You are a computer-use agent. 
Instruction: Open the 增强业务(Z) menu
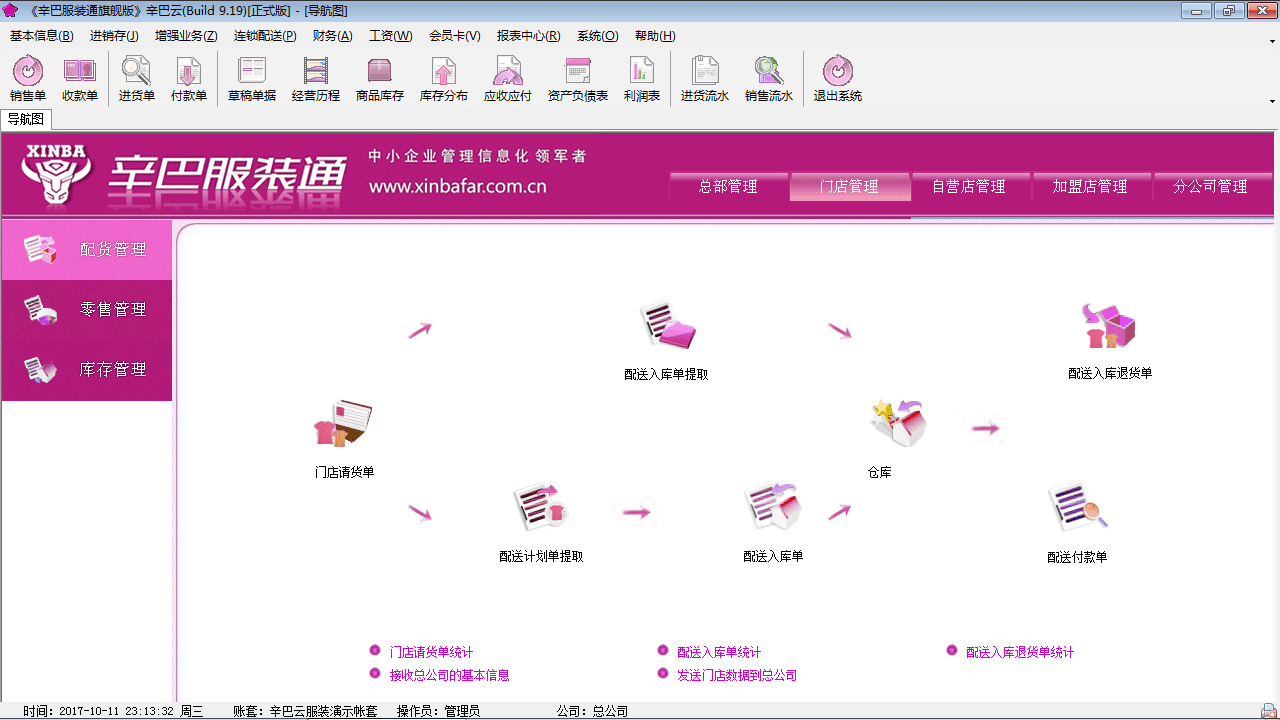[186, 36]
